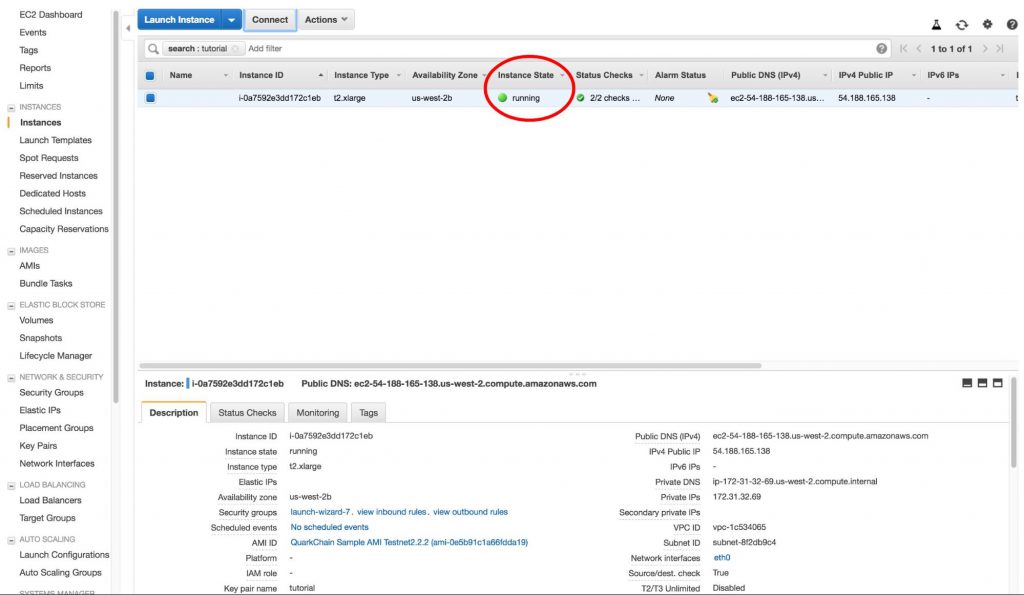Open AMIs in the sidebar
Image resolution: width=1024 pixels, height=595 pixels.
pyautogui.click(x=29, y=266)
